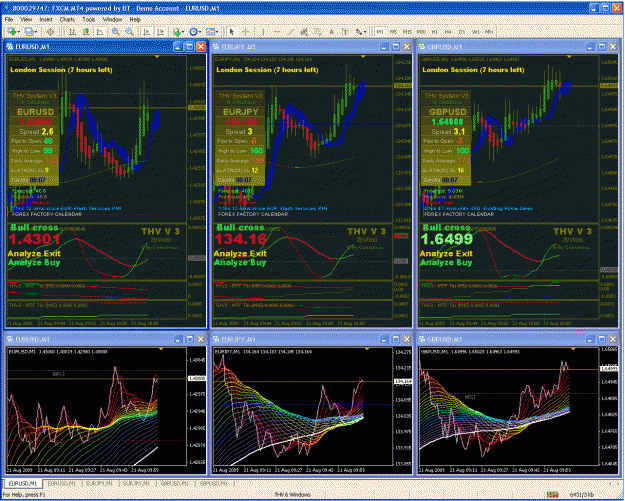Switch to Bar Chart display
The image size is (625, 501).
tap(73, 32)
